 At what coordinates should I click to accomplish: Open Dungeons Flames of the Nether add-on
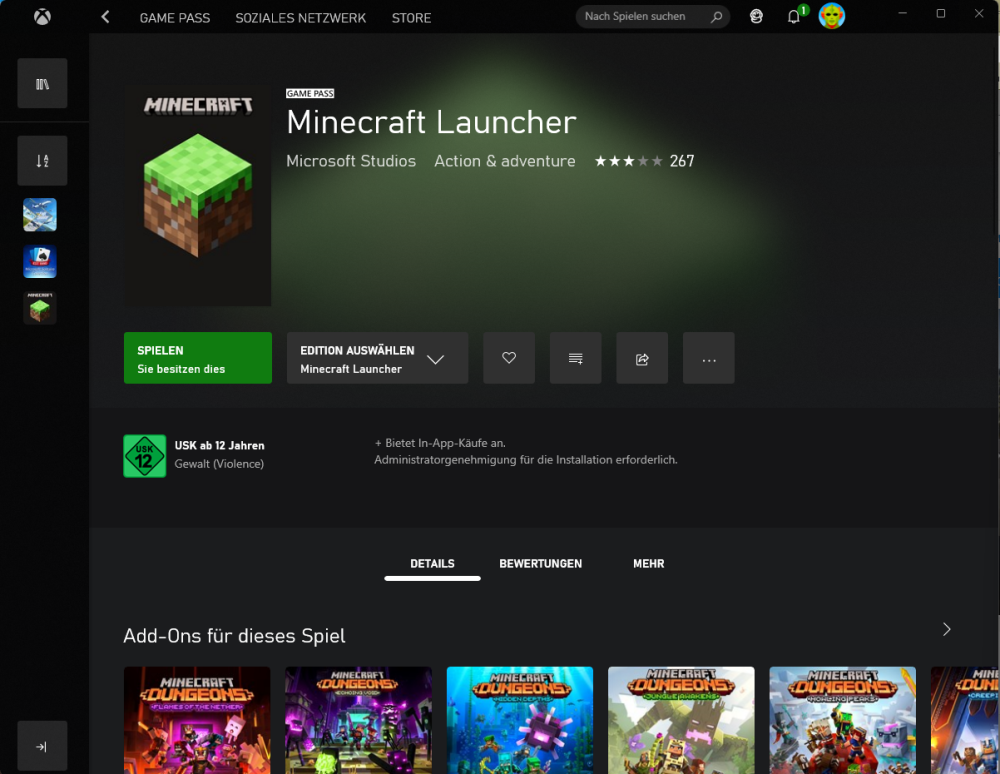(197, 720)
